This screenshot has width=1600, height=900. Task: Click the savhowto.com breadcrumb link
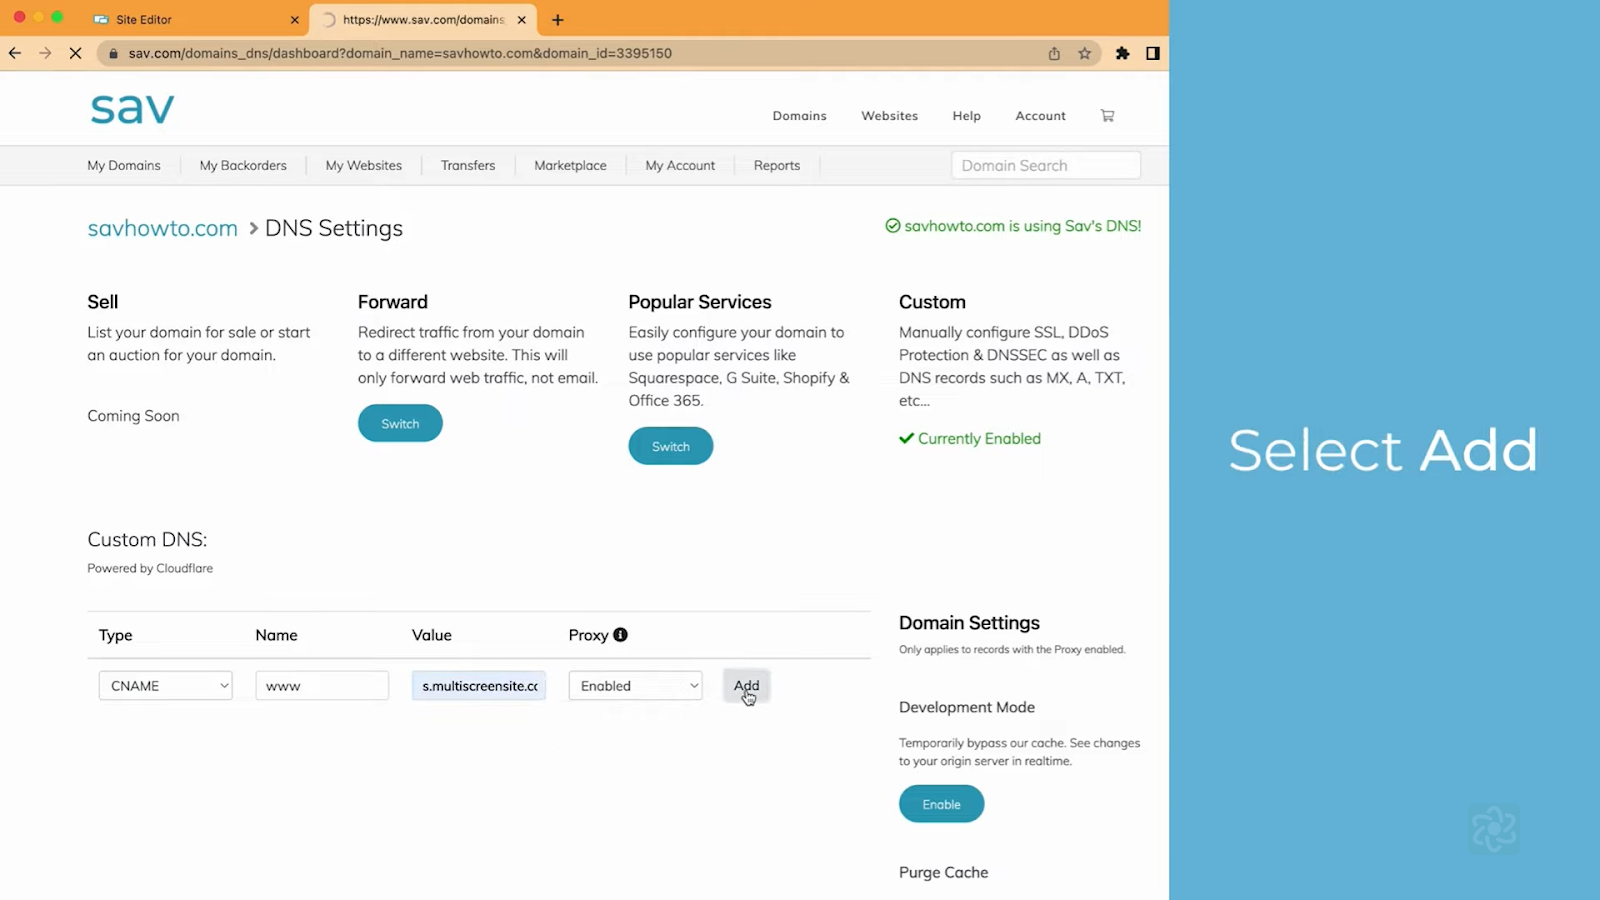click(x=162, y=228)
